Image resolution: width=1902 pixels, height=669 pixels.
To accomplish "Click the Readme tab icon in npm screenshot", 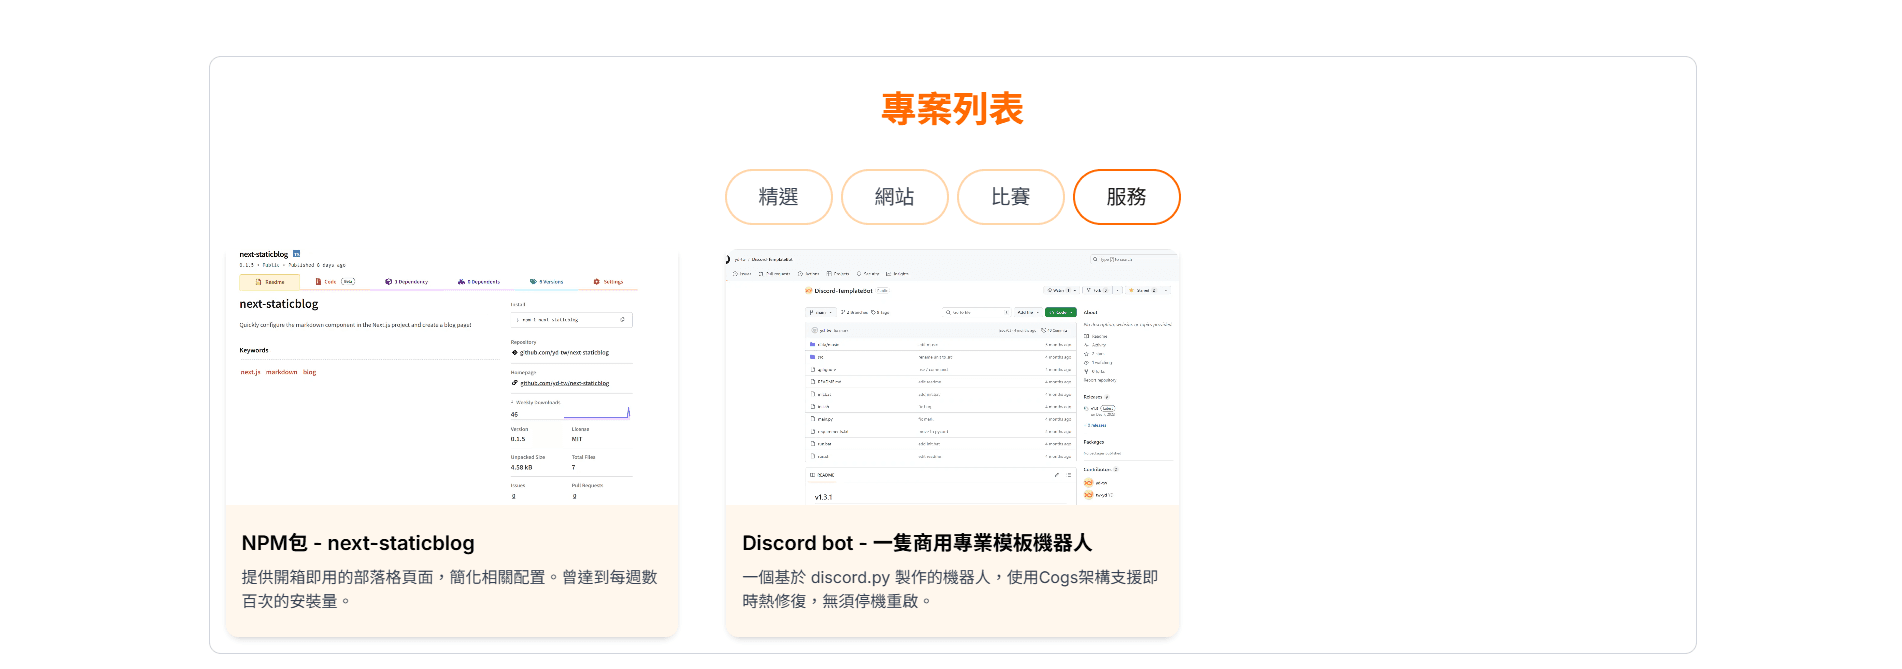I will [258, 282].
